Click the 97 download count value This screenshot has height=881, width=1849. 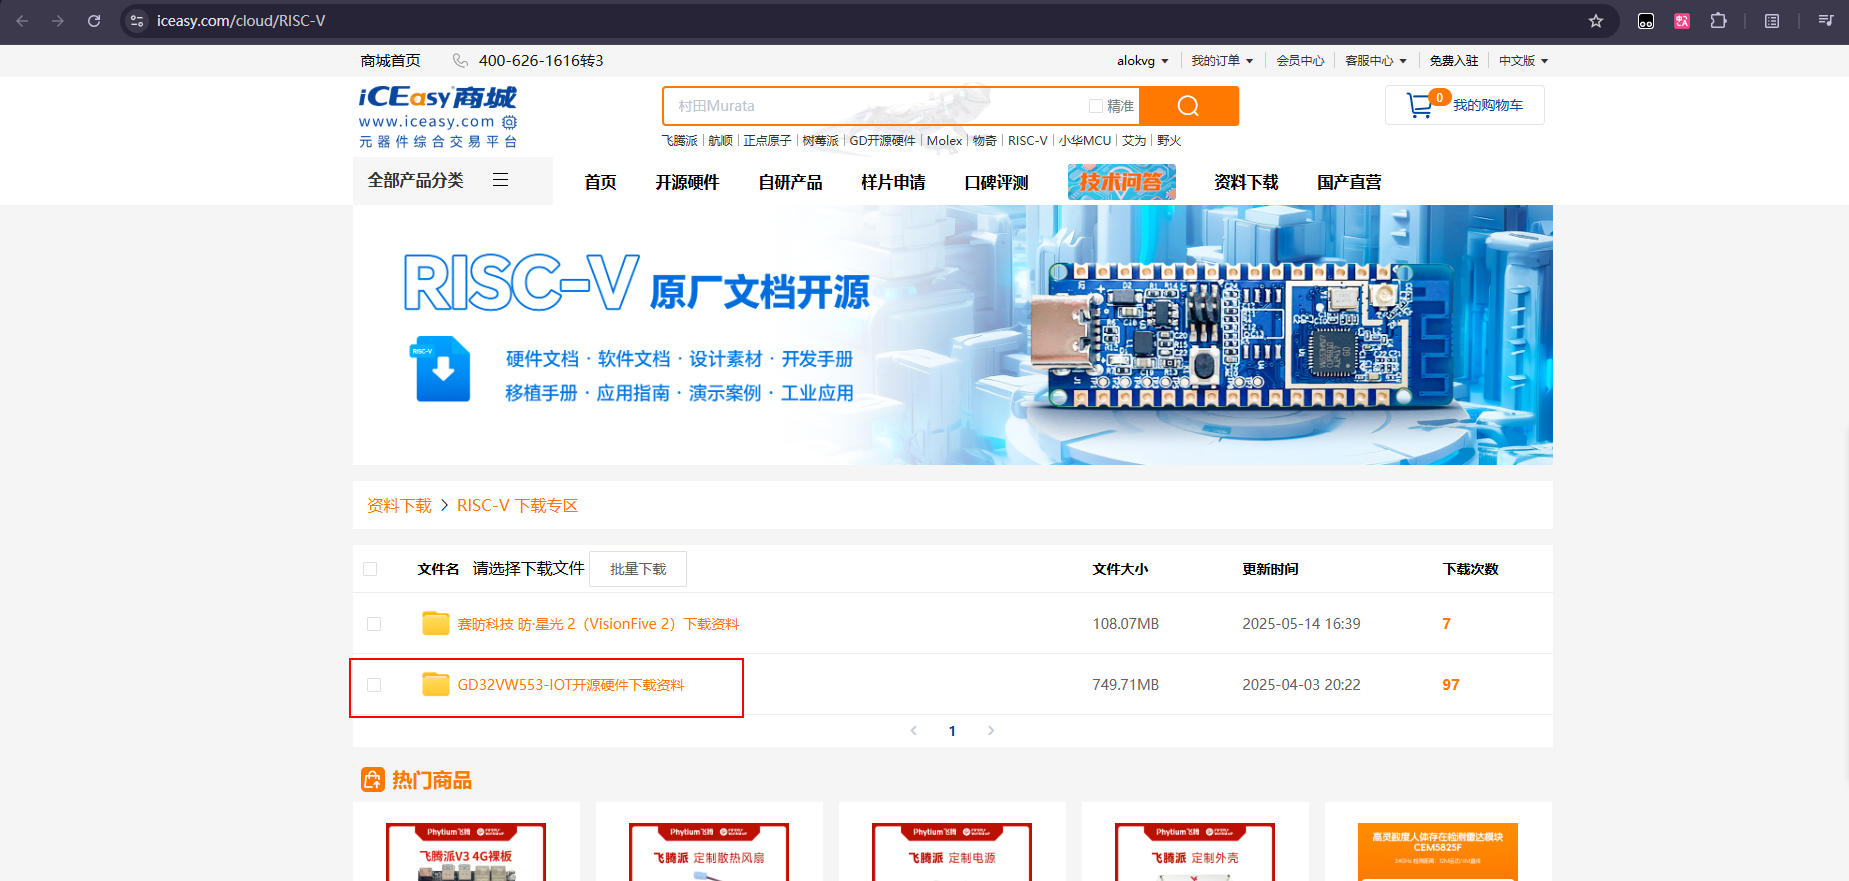(x=1451, y=685)
